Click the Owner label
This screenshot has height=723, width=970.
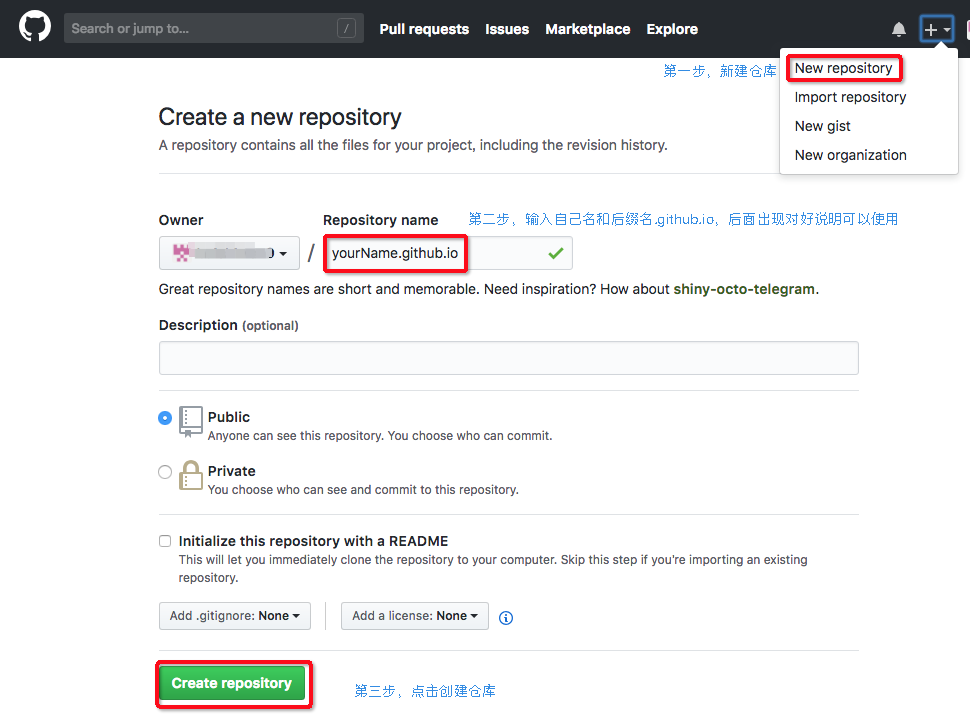(181, 220)
